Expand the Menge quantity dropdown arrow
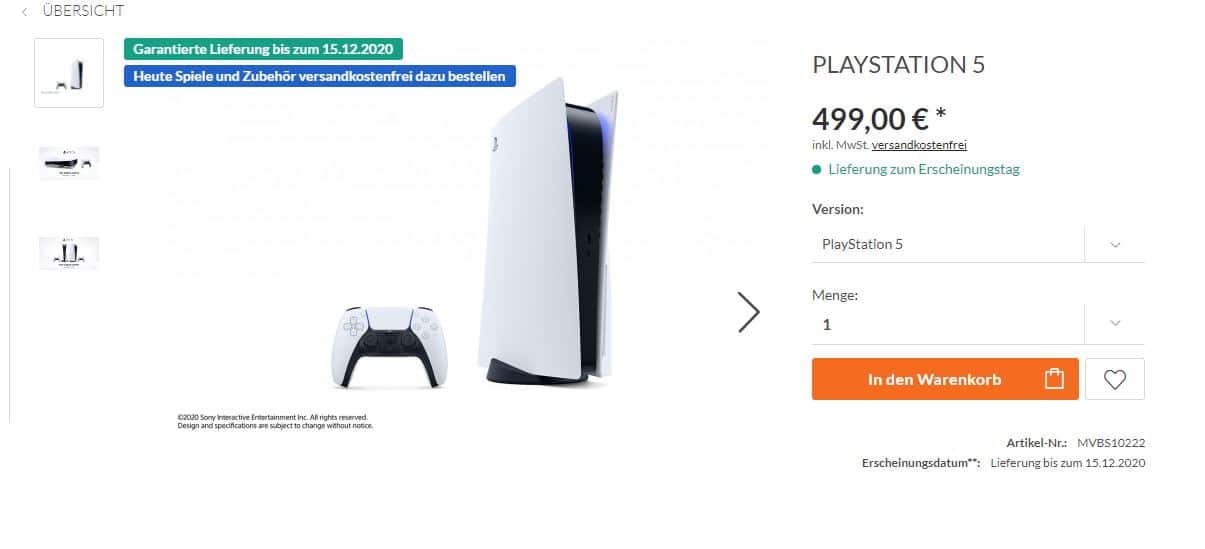Screen dimensions: 1205x549 click(x=1115, y=323)
